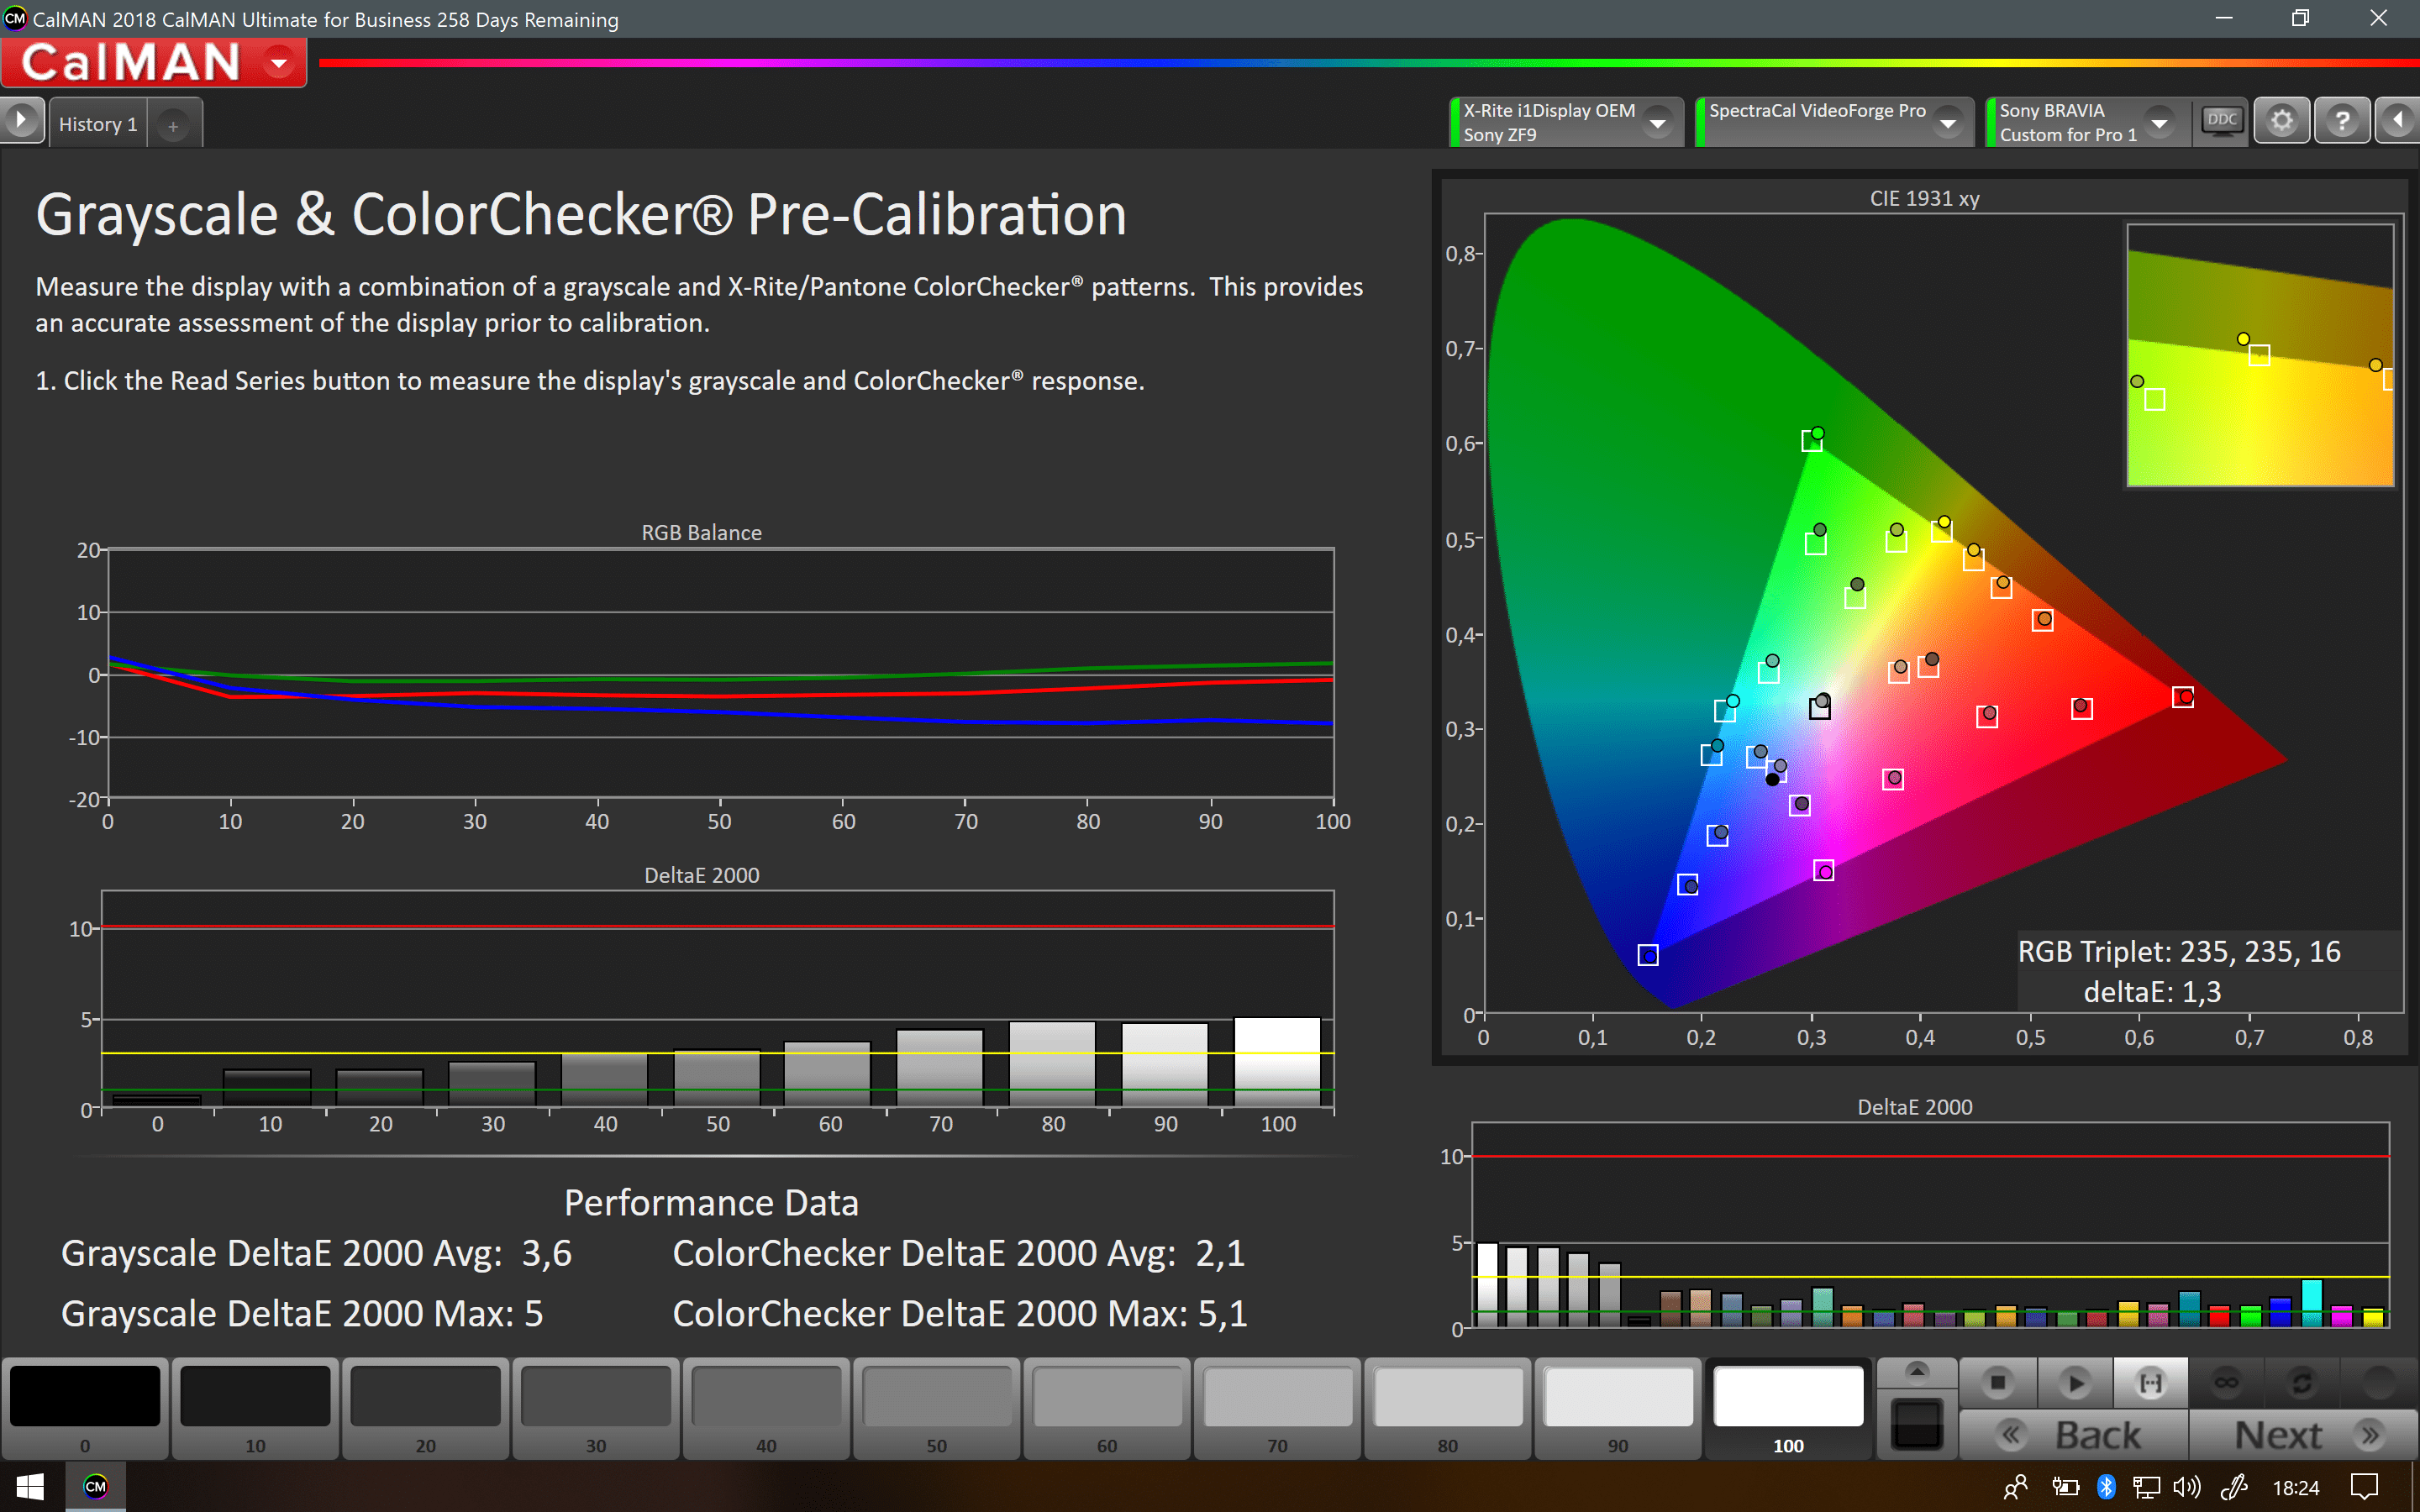This screenshot has height=1512, width=2420.
Task: Click the current pattern preview square
Action: point(1917,1423)
